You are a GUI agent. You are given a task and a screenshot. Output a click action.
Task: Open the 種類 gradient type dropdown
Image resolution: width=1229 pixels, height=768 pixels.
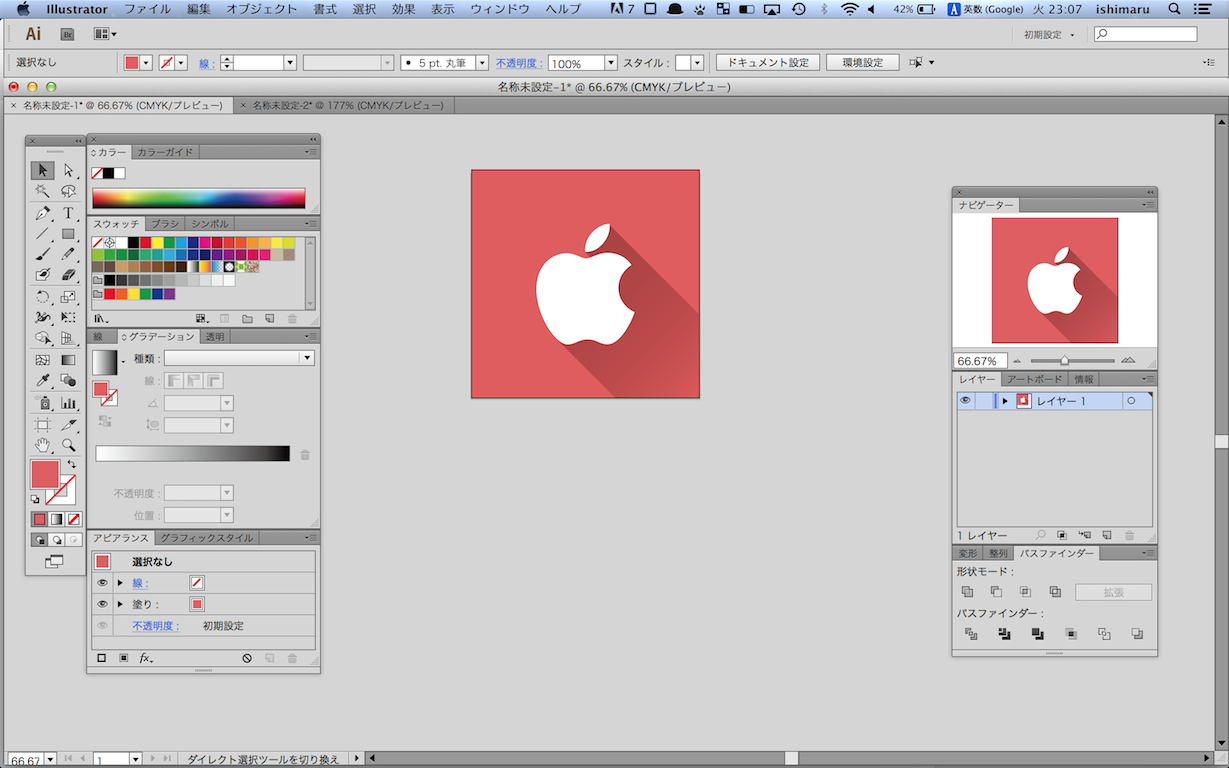239,358
